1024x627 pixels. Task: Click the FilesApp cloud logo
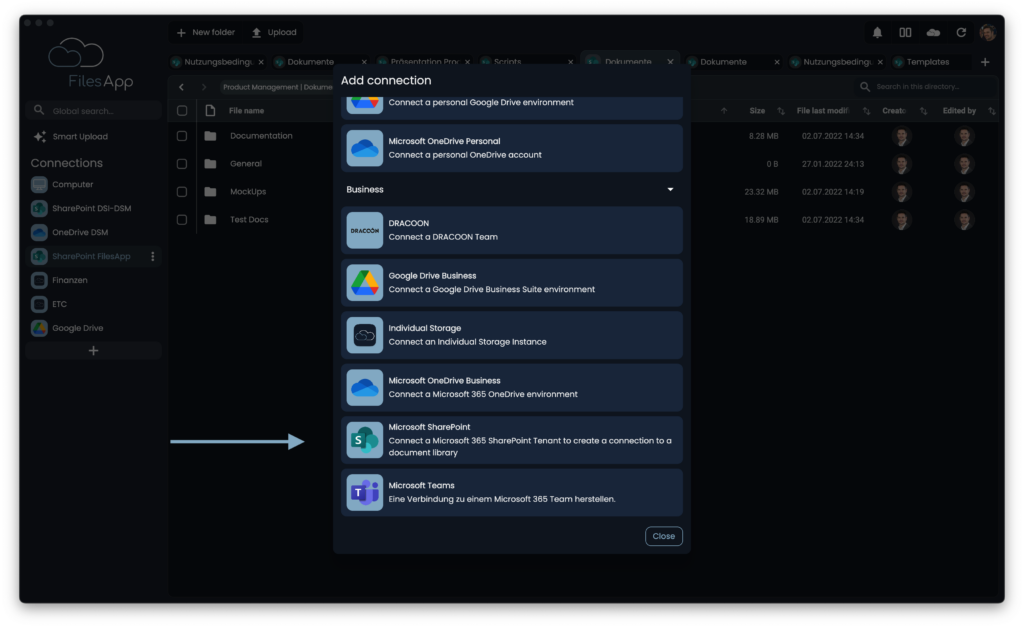(76, 53)
